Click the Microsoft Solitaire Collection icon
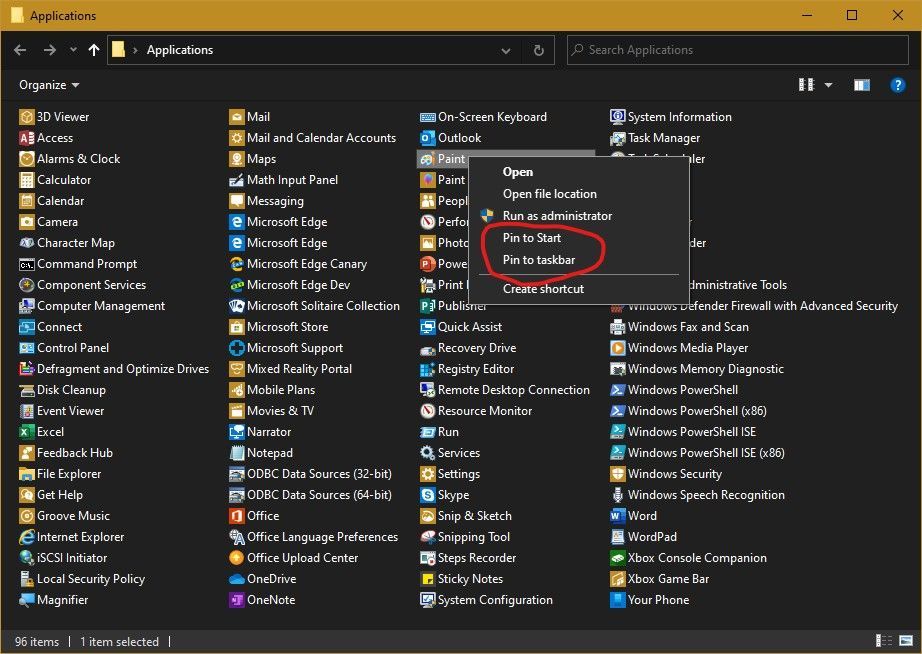The height and width of the screenshot is (654, 922). (x=236, y=306)
